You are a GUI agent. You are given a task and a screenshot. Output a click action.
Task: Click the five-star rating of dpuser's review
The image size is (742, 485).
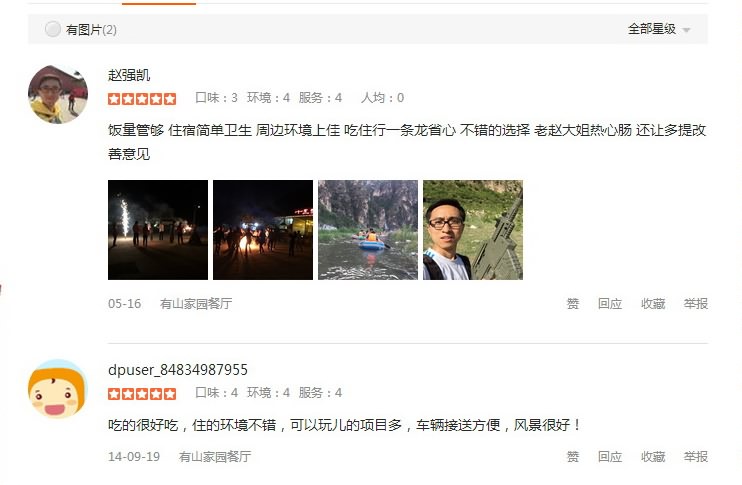coord(142,394)
